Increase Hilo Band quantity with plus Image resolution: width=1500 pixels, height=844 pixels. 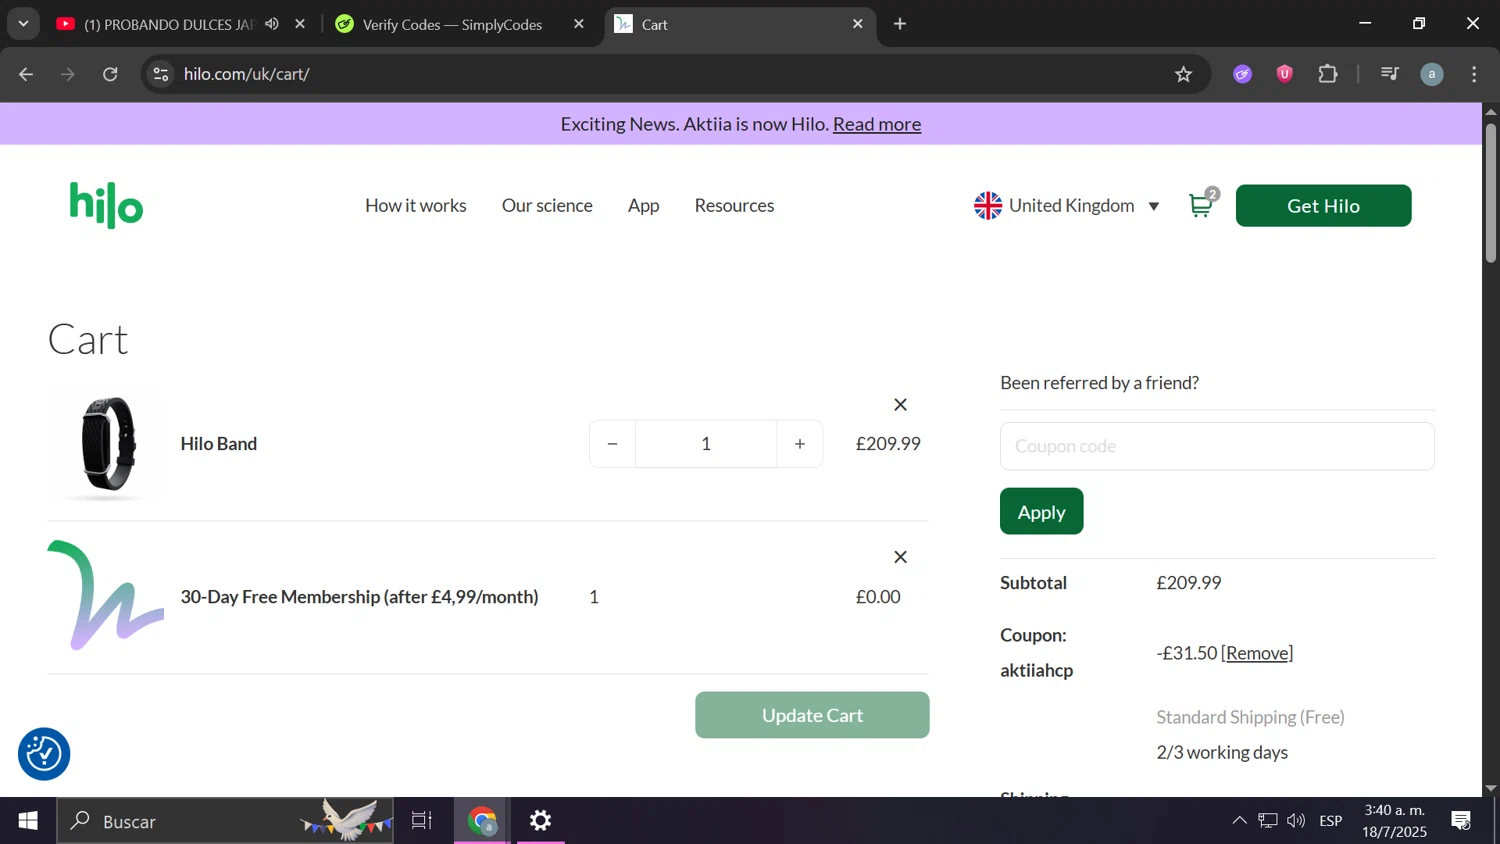click(800, 444)
